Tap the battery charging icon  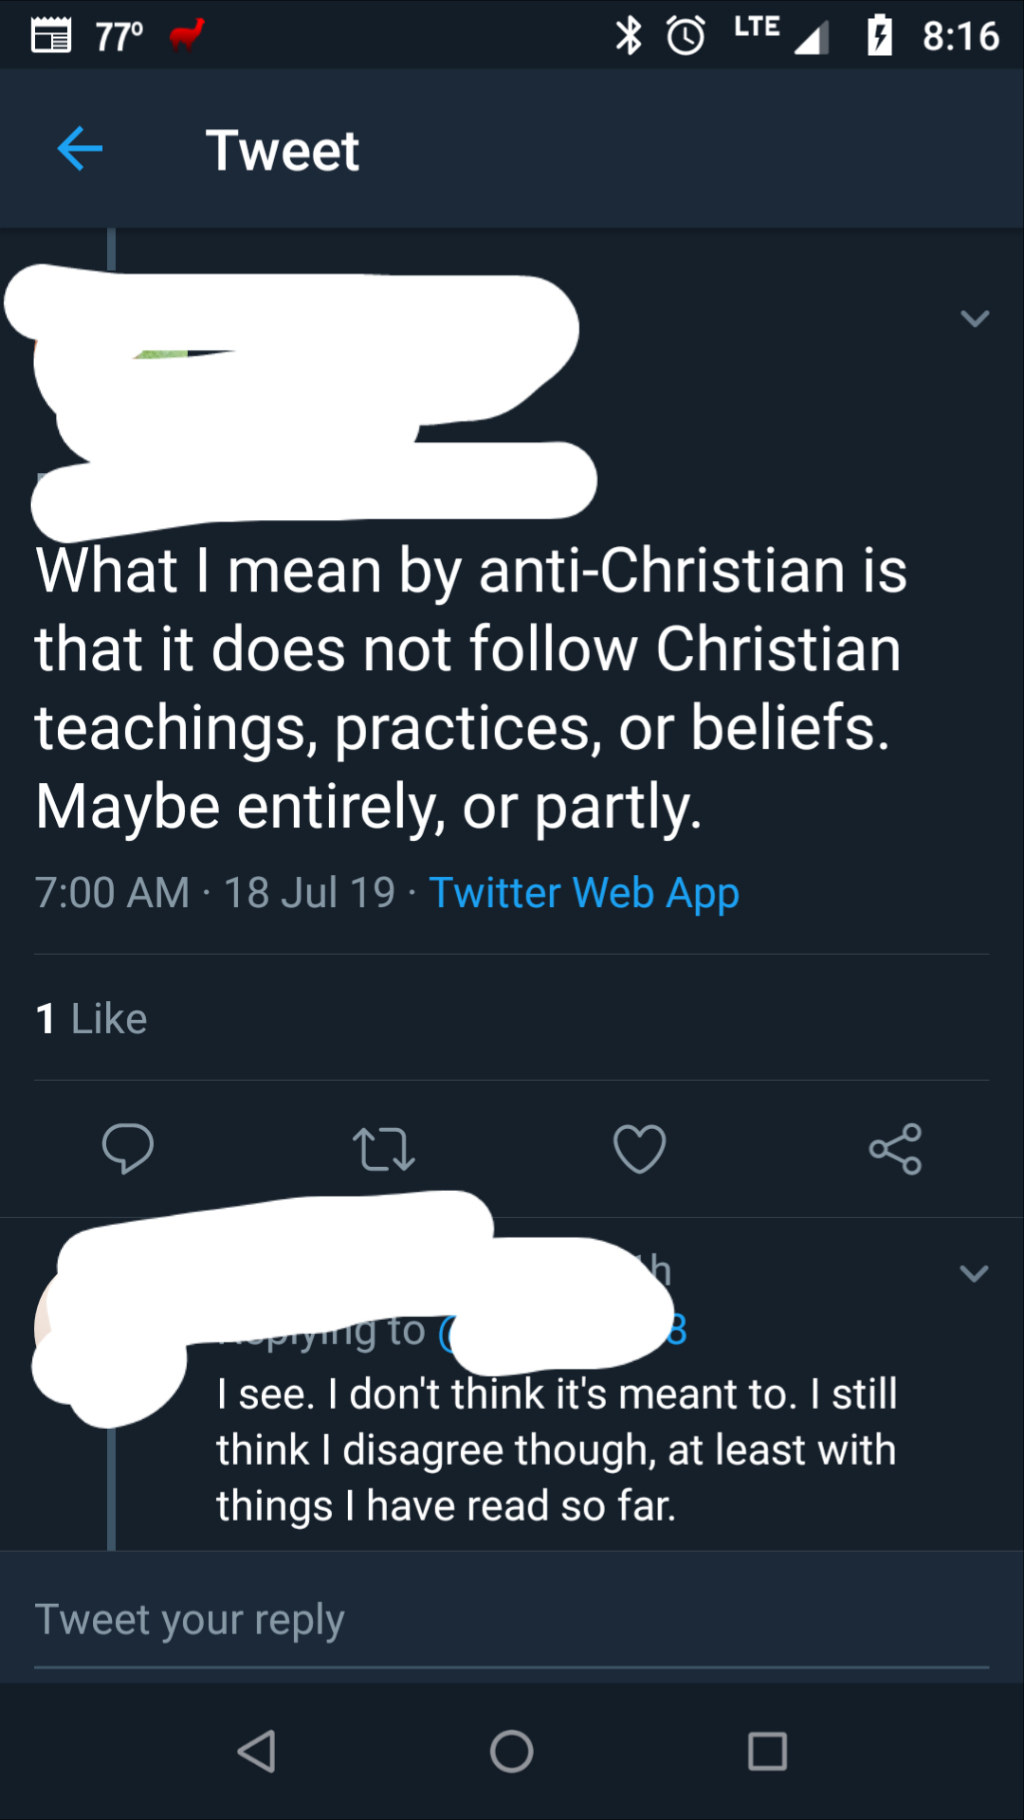[879, 36]
